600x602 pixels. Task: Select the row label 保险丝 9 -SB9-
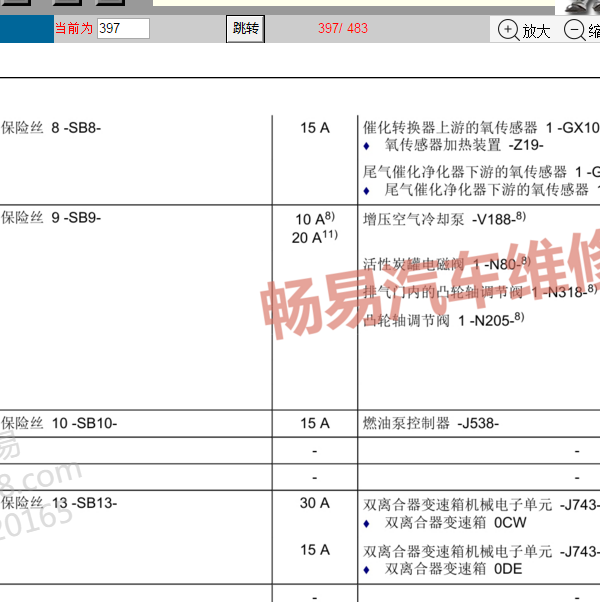coord(51,218)
